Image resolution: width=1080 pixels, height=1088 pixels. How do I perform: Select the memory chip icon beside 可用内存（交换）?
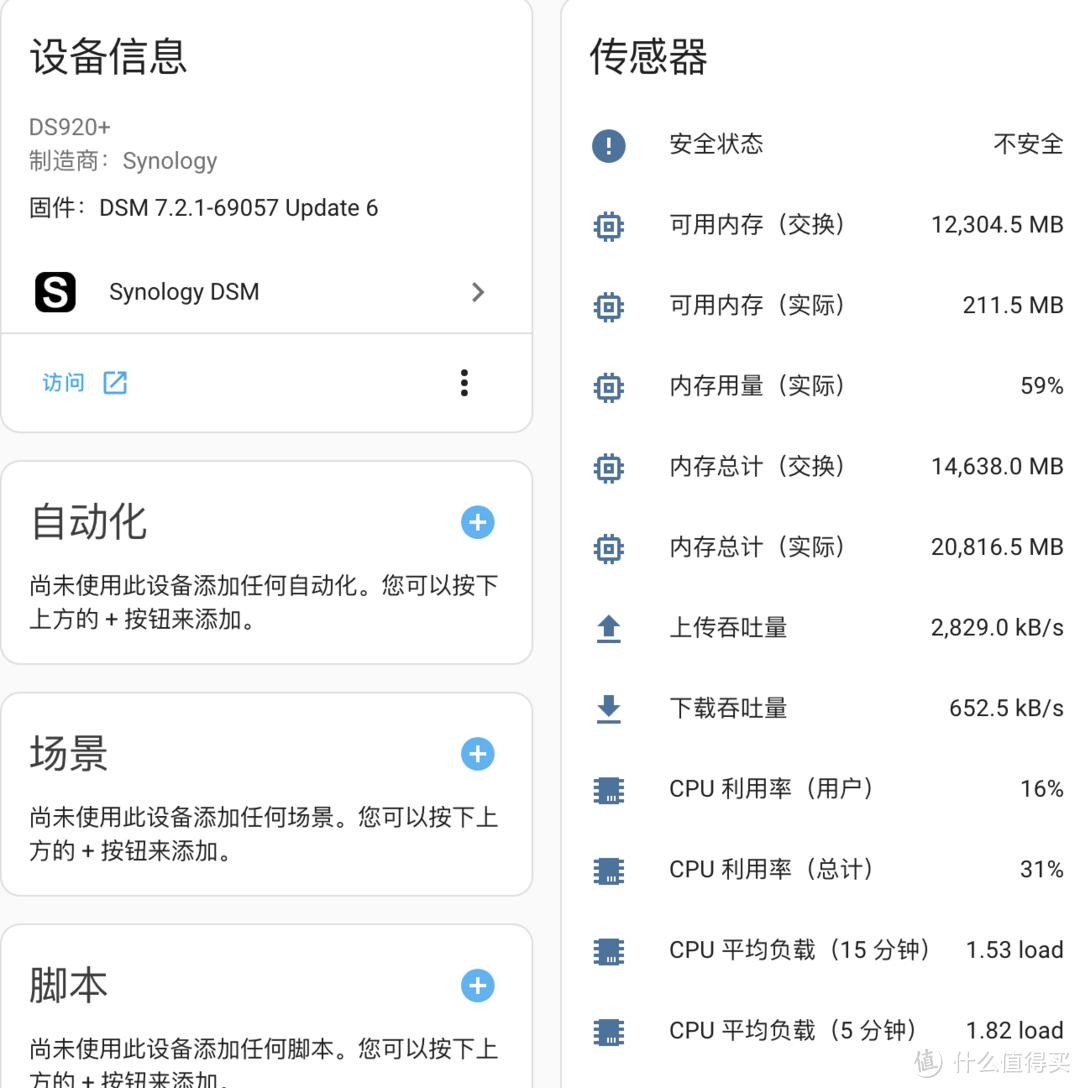tap(608, 226)
